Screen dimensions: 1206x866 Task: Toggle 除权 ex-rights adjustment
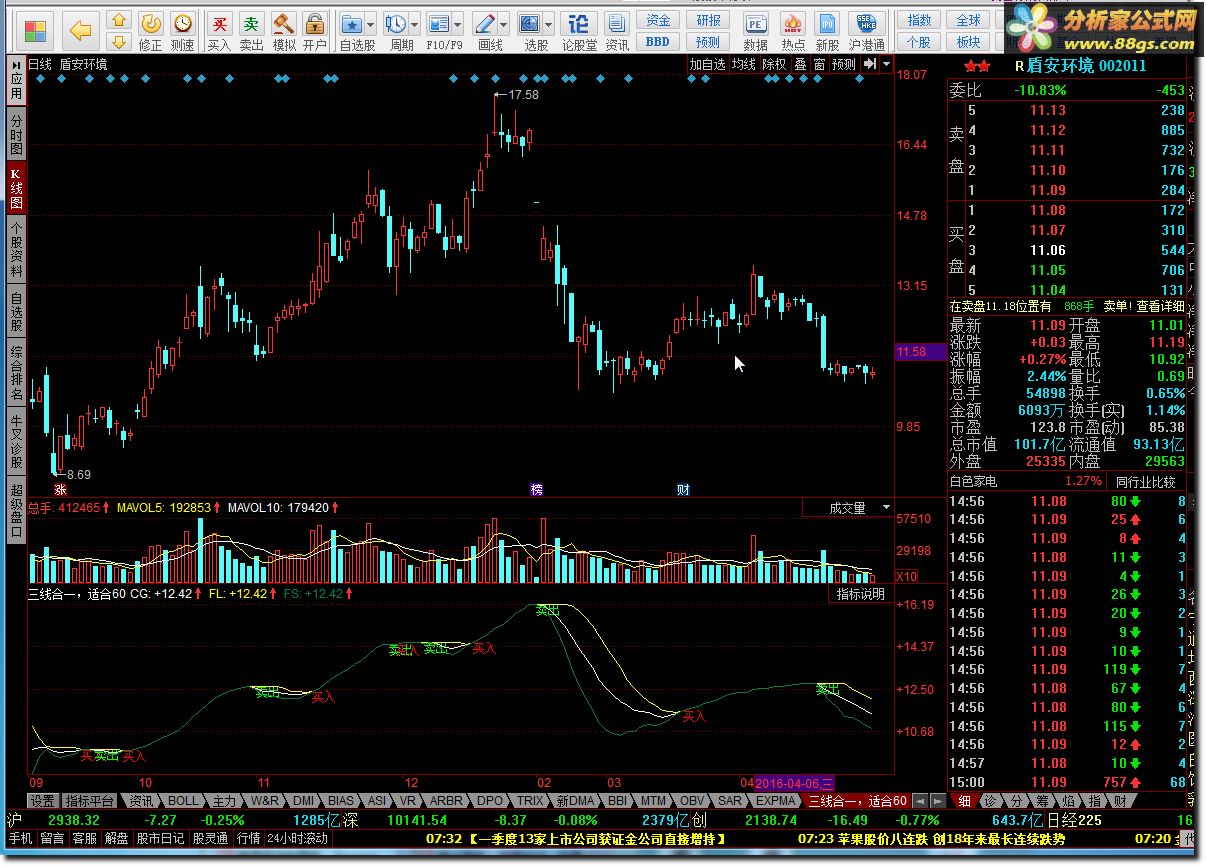pos(774,64)
